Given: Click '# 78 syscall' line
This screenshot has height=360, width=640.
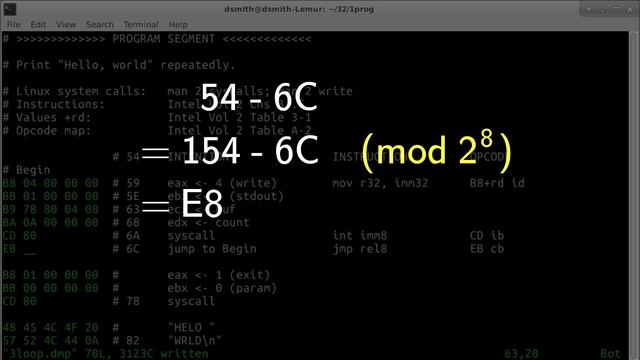Looking at the screenshot, I should 164,301.
